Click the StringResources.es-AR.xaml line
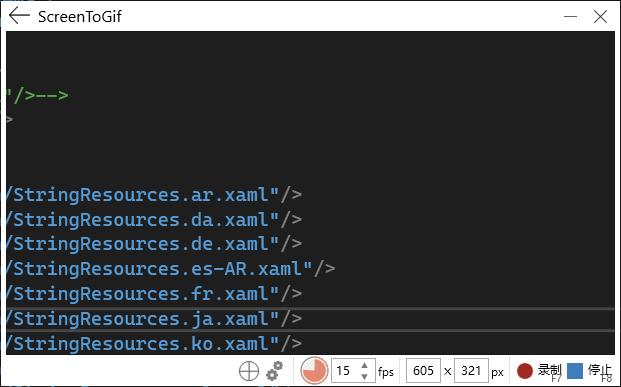 pyautogui.click(x=171, y=269)
